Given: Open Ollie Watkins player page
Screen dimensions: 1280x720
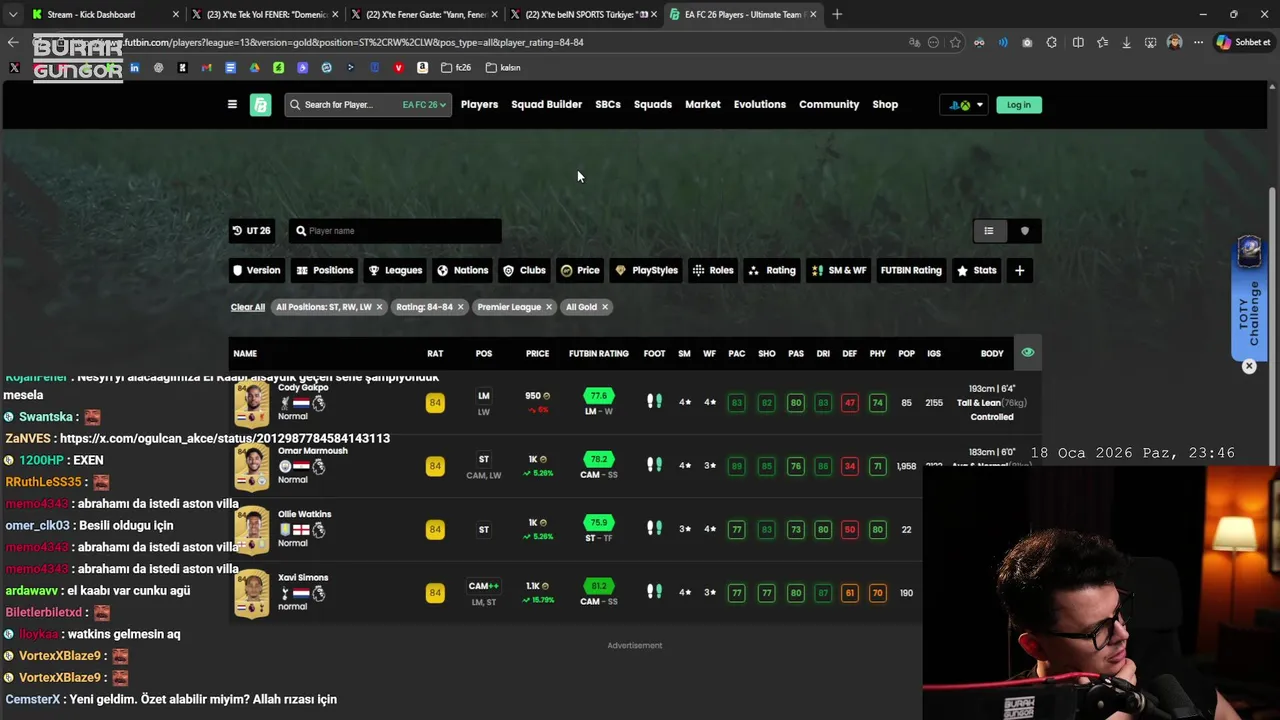Looking at the screenshot, I should 304,514.
